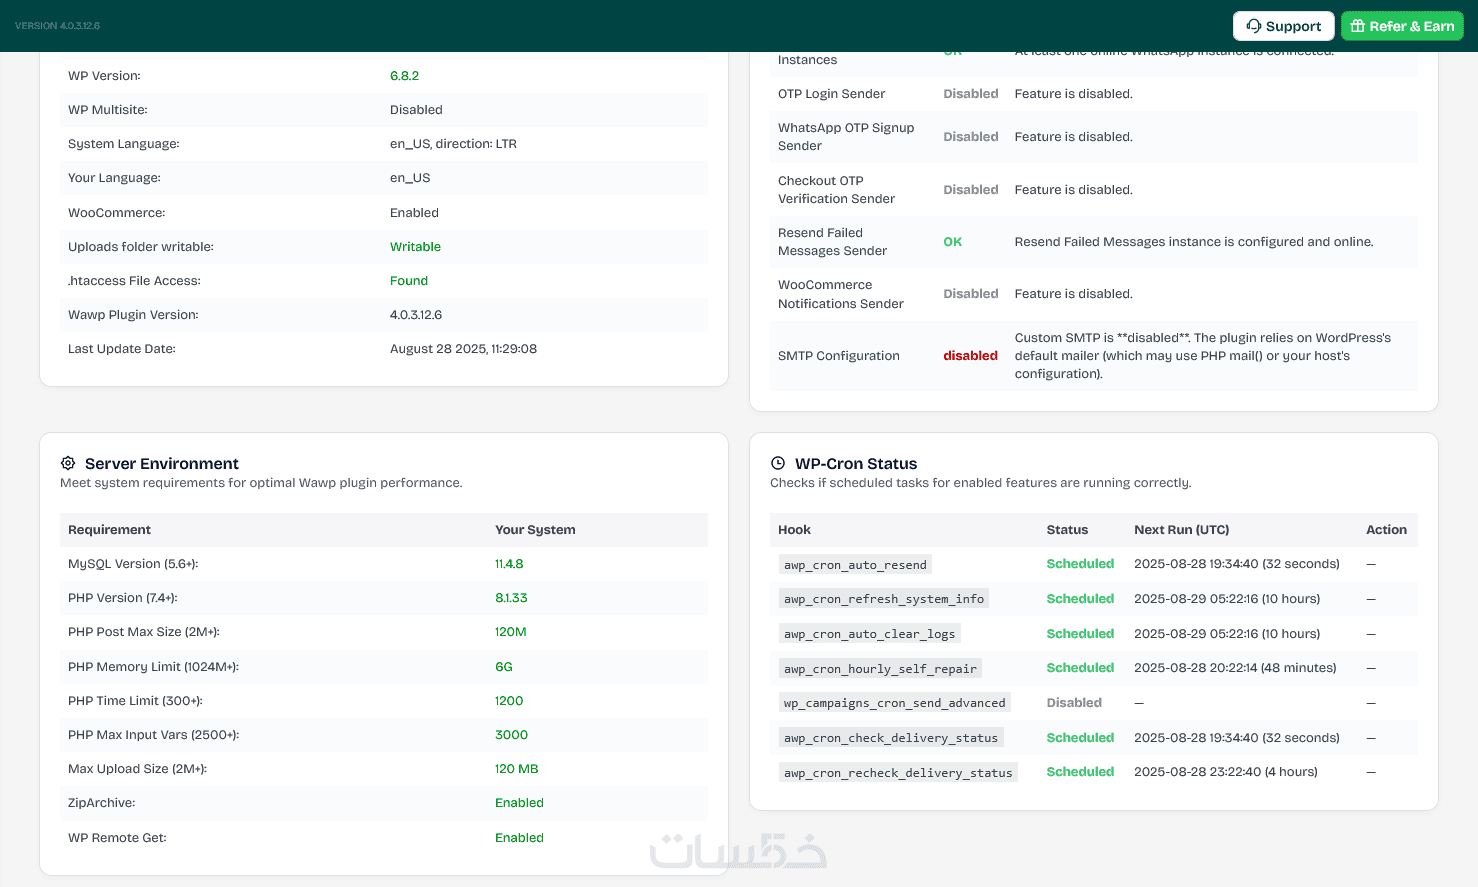Select the awp_cron_hourly_self_repair hook label
Image resolution: width=1478 pixels, height=887 pixels.
click(x=880, y=668)
